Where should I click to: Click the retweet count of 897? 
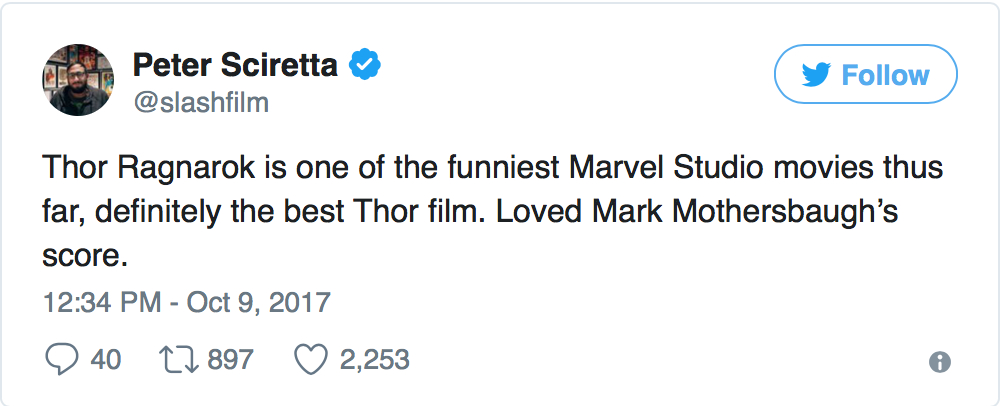(230, 359)
